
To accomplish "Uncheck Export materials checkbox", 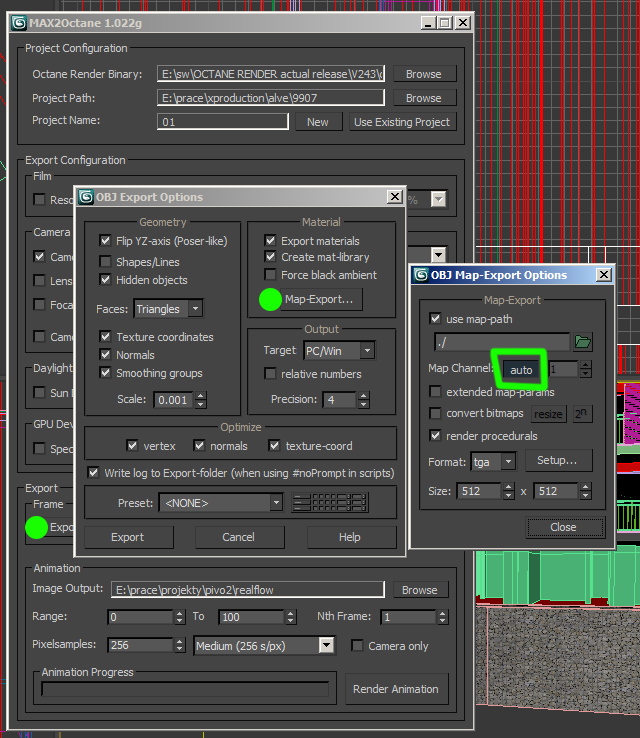I will click(270, 241).
